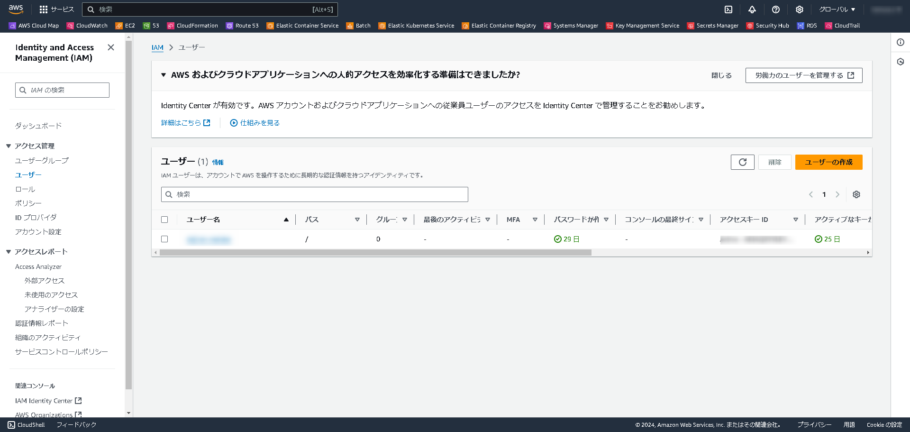
Task: Open CloudFormation bookmark
Action: pos(193,26)
